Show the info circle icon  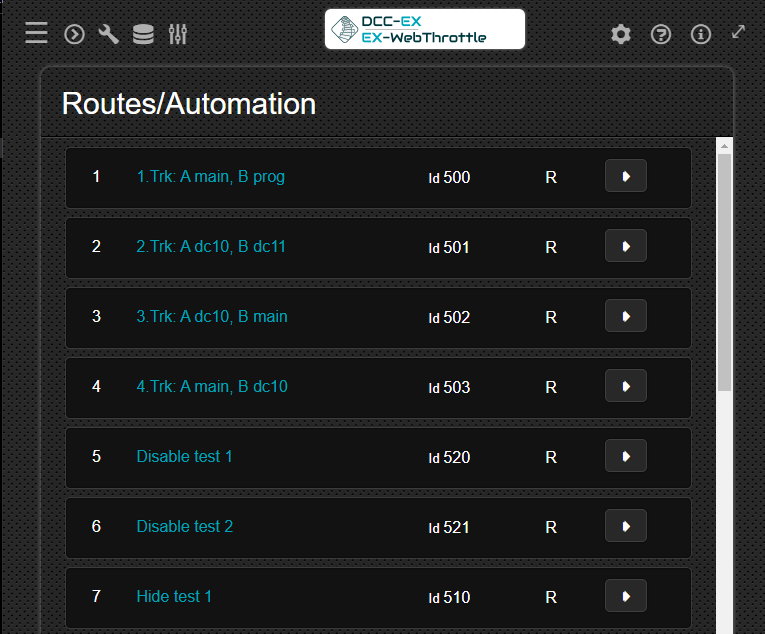tap(701, 34)
